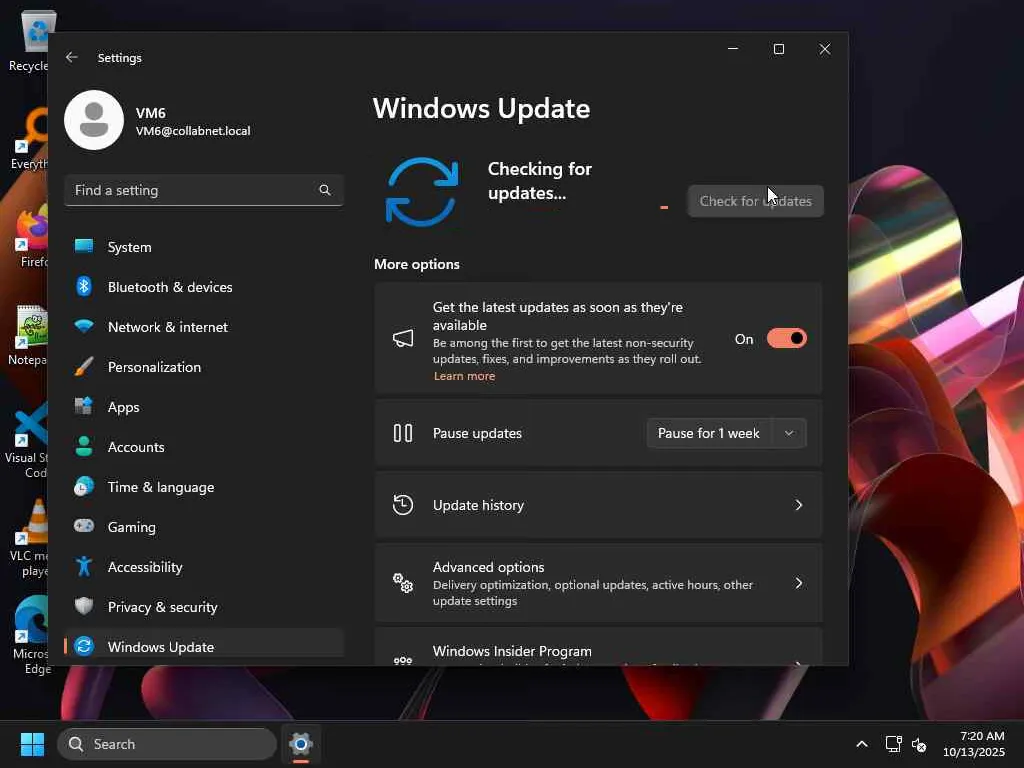Click the Settings gear on the taskbar
Screen dimensions: 1024x768
click(x=301, y=744)
